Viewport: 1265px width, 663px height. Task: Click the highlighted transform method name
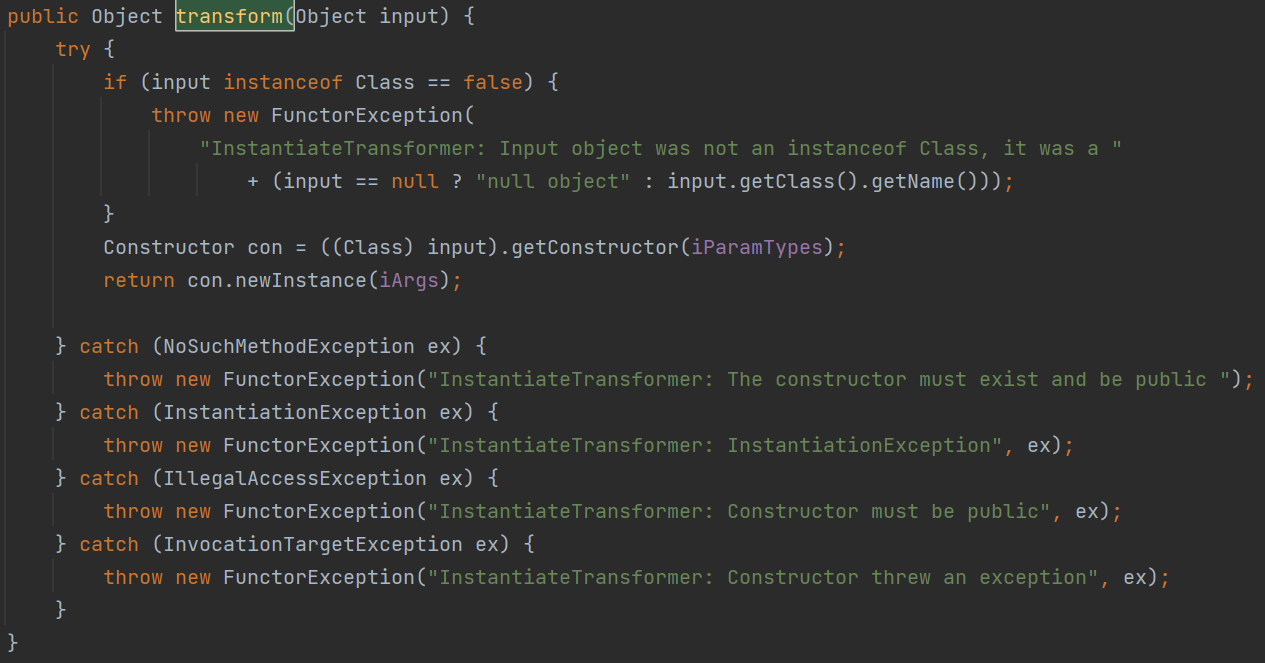[x=234, y=17]
